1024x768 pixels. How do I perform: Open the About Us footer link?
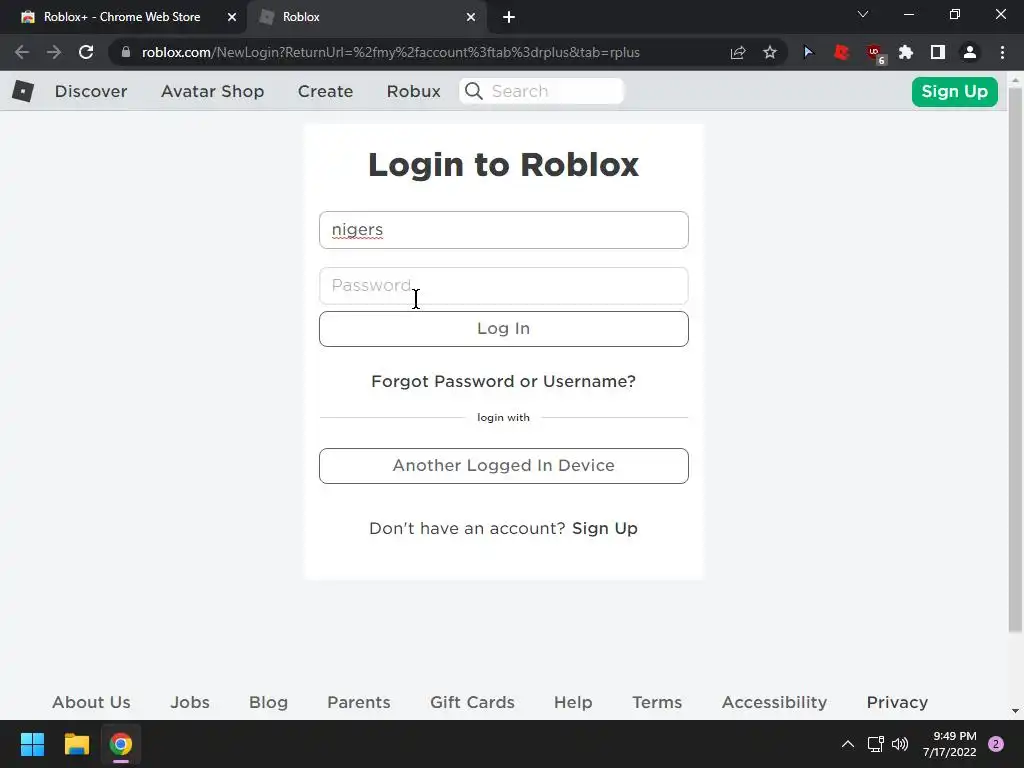point(91,702)
